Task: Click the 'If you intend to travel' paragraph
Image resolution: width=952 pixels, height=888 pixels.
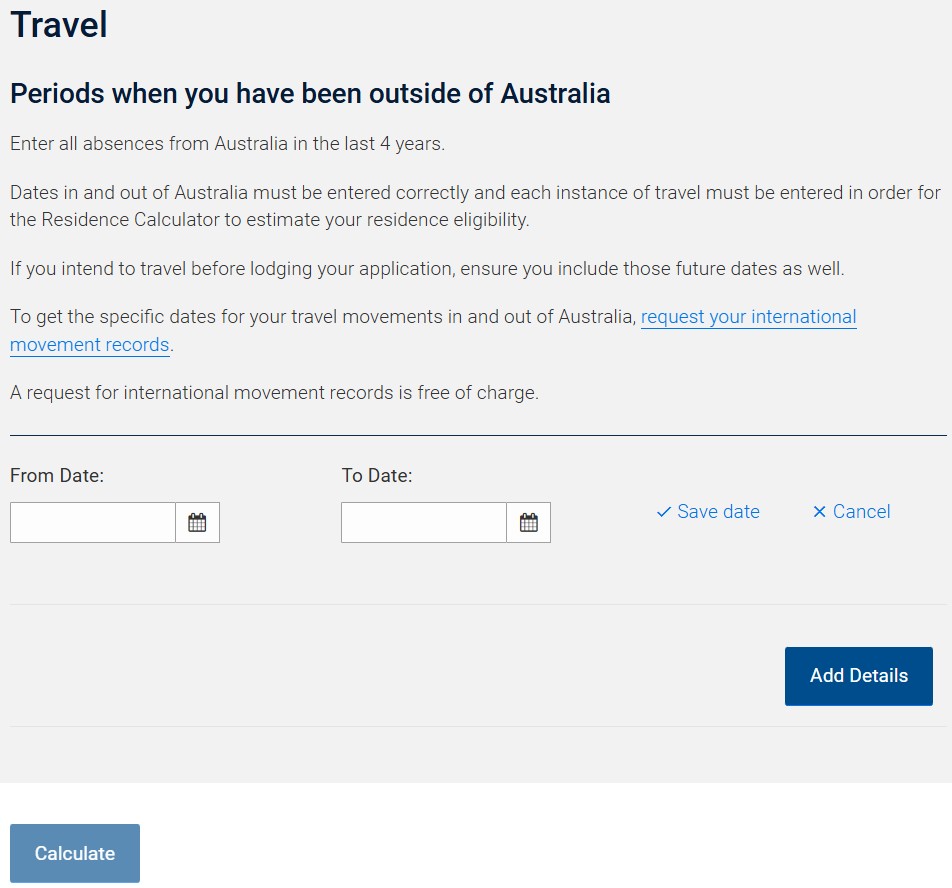Action: click(x=427, y=268)
